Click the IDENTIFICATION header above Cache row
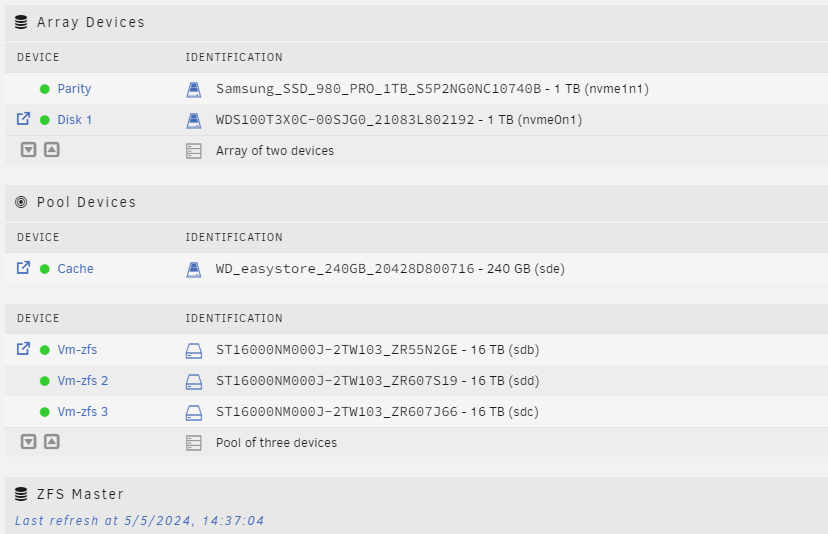The height and width of the screenshot is (534, 828). 234,237
